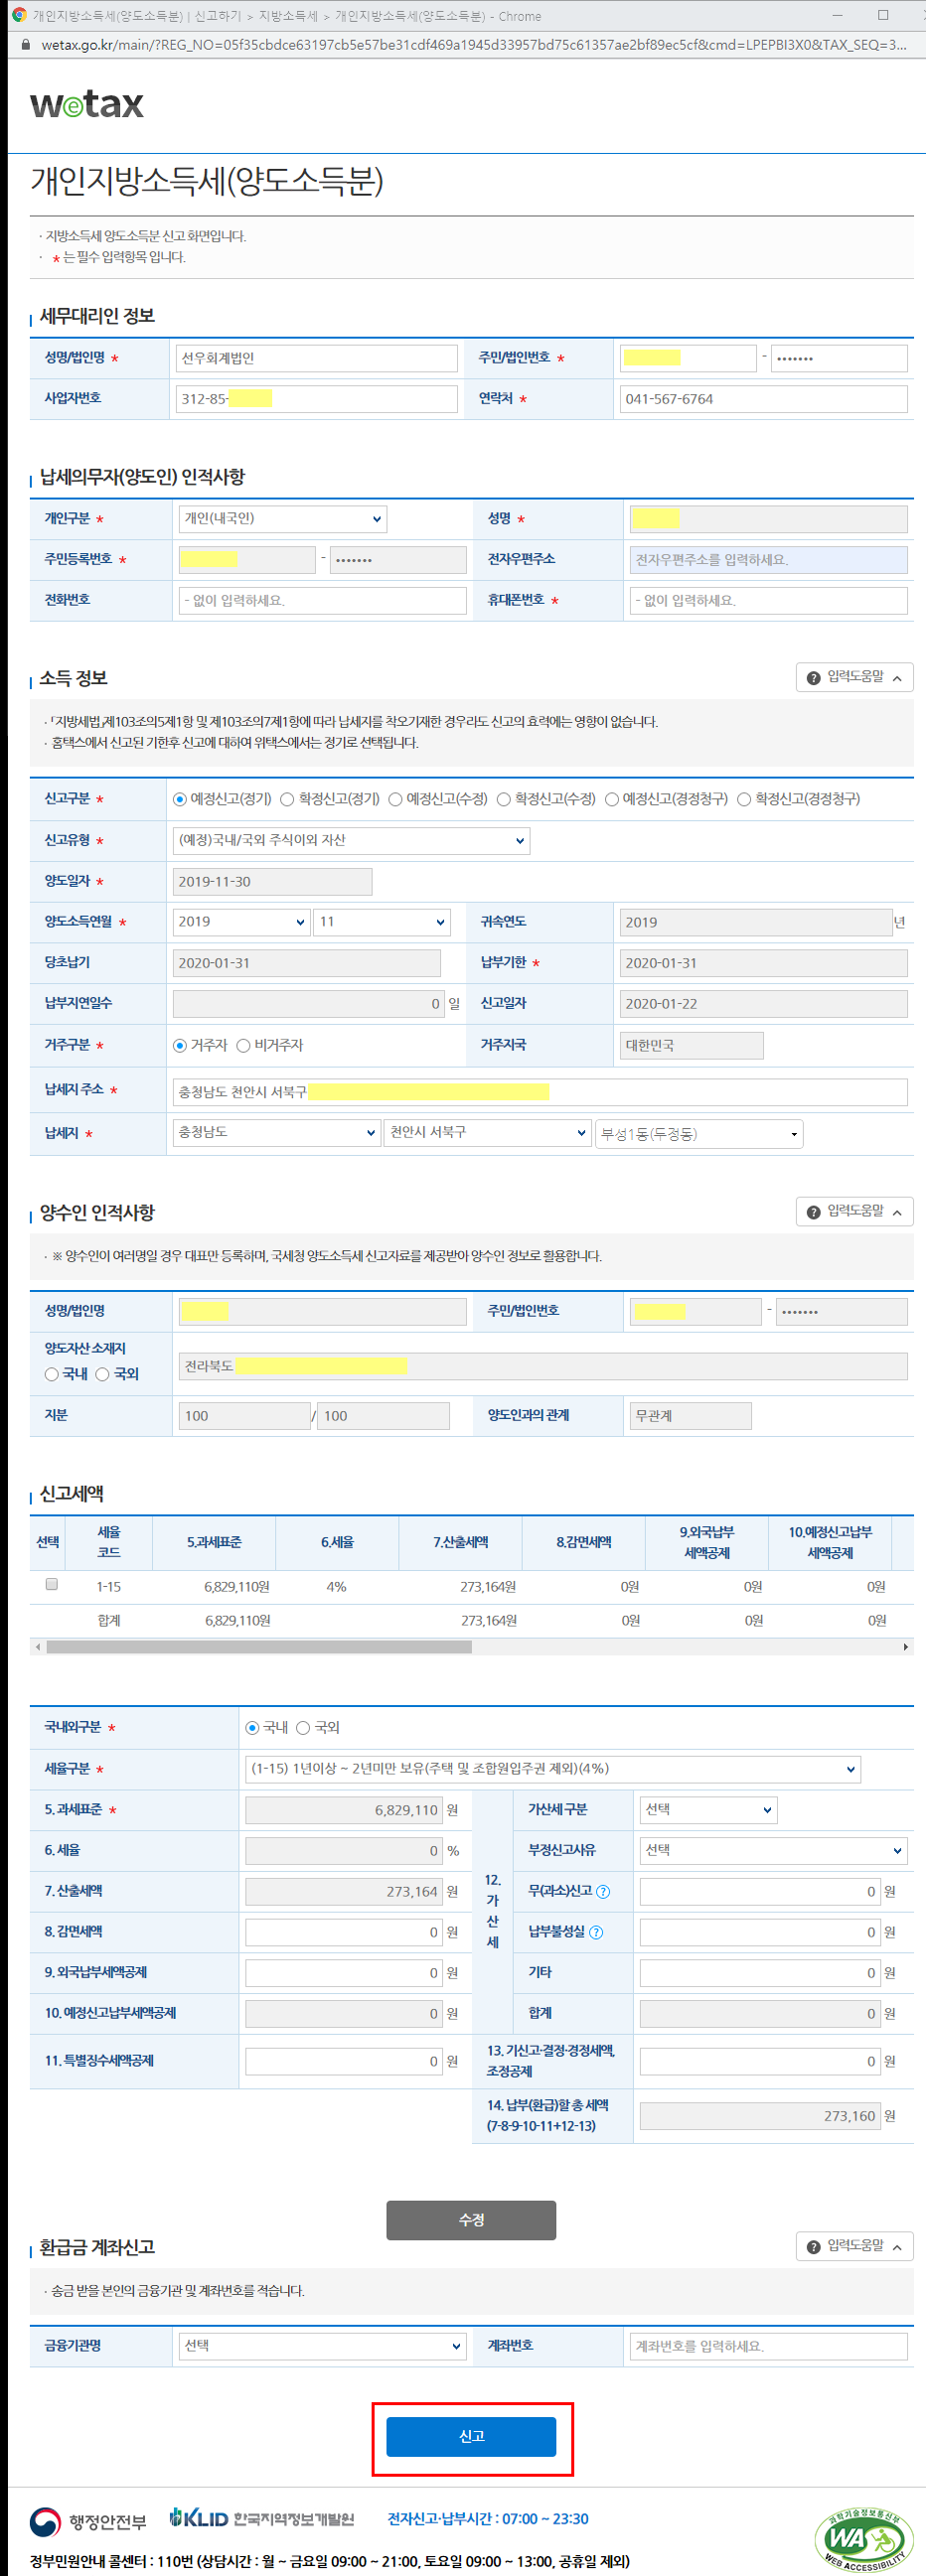This screenshot has height=2576, width=926.
Task: Click the 8. 감면세액 amount field
Action: (x=343, y=1932)
